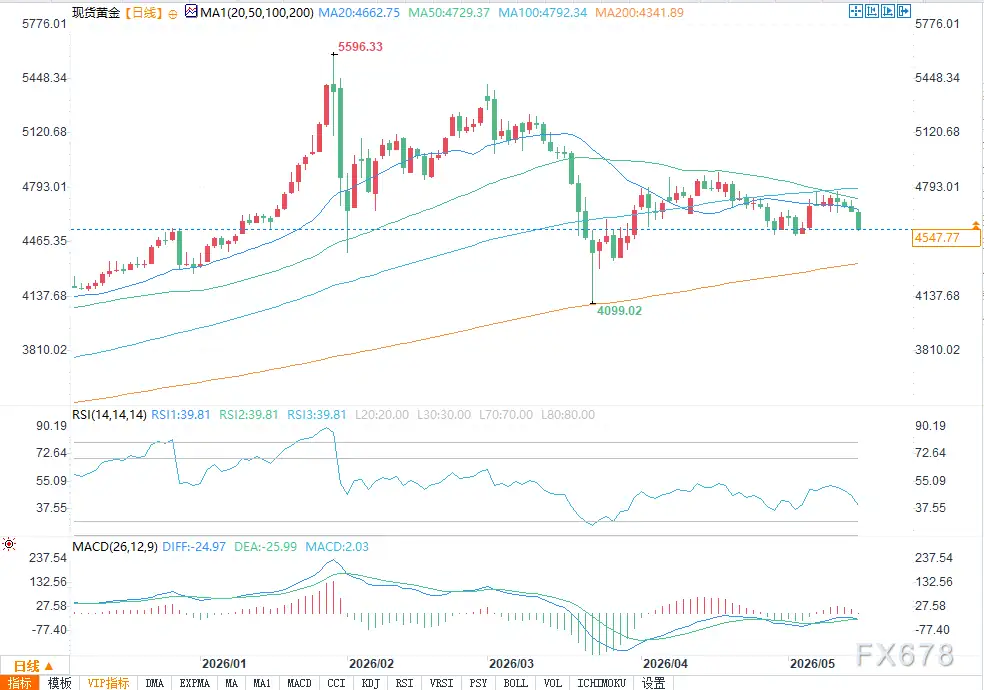The width and height of the screenshot is (984, 690).
Task: Click the 现货黄金 instrument title
Action: [96, 13]
